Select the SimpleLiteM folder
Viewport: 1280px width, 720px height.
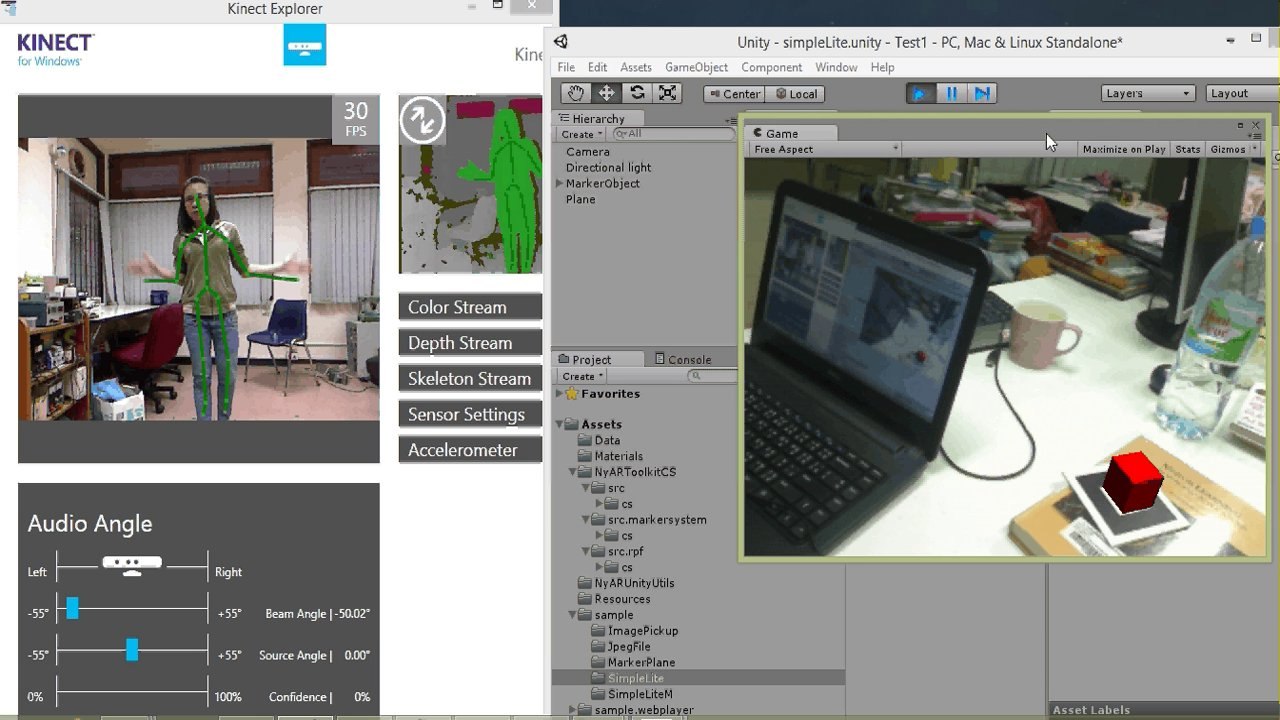pos(631,694)
